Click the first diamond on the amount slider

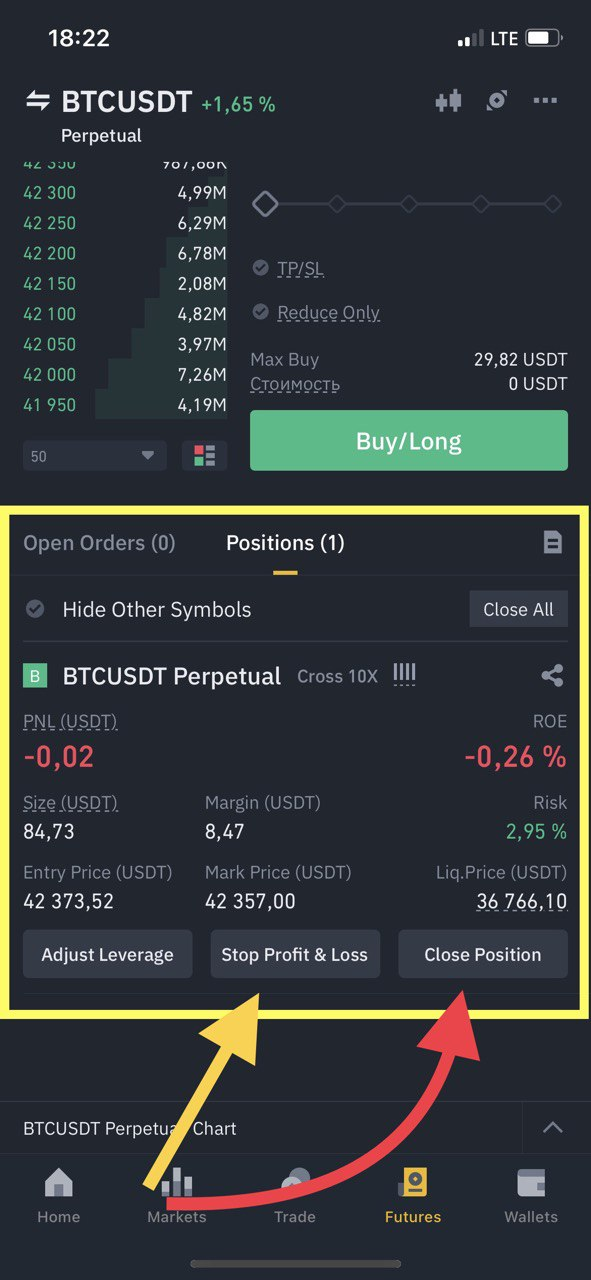265,204
